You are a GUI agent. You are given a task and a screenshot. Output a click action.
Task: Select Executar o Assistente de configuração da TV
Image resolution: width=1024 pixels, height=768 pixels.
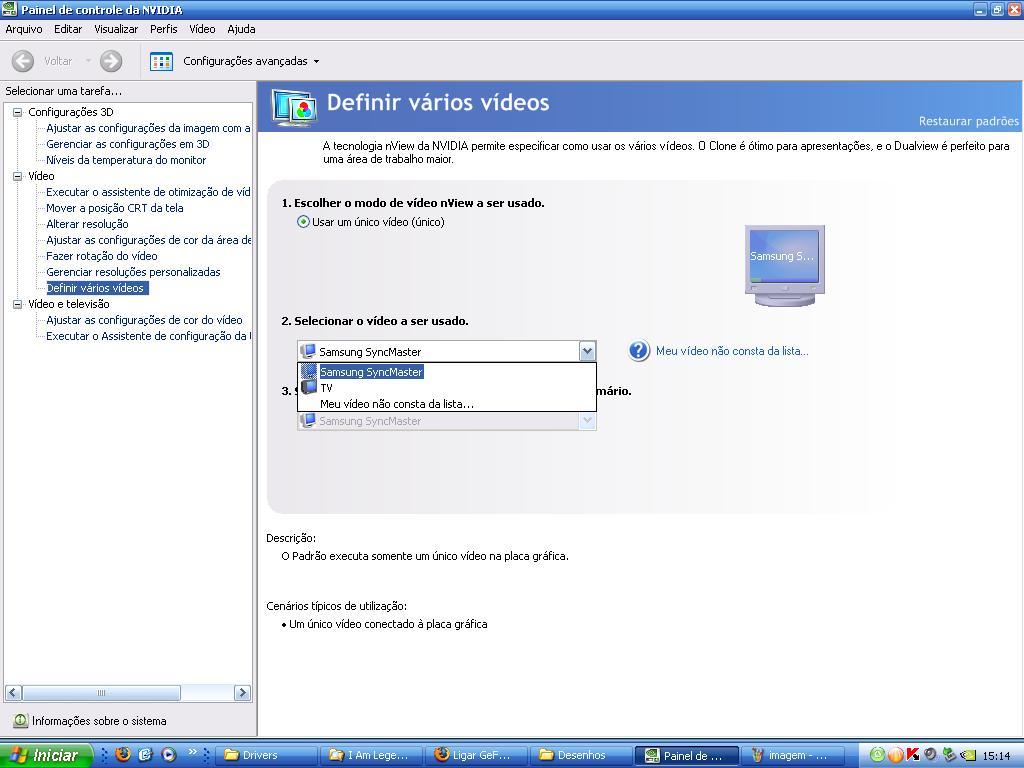point(148,336)
